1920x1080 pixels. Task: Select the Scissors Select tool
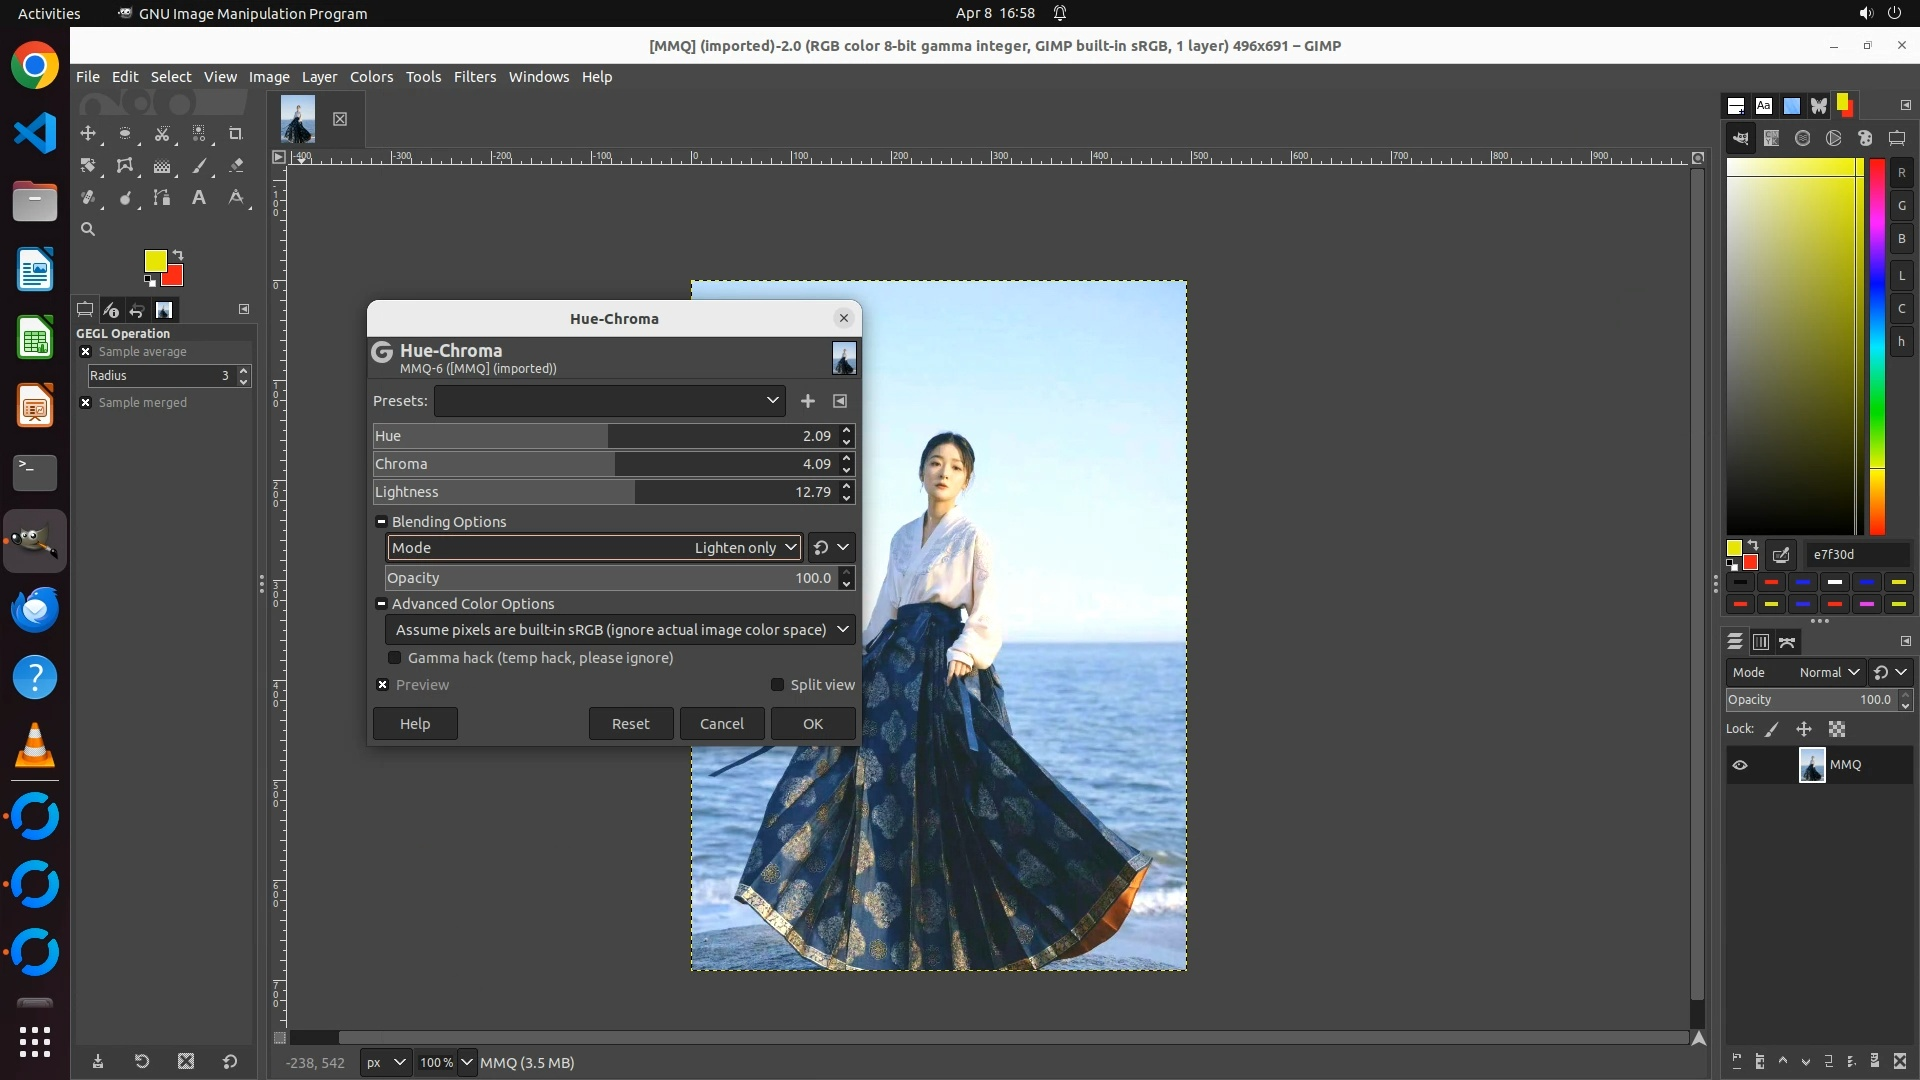[x=162, y=133]
